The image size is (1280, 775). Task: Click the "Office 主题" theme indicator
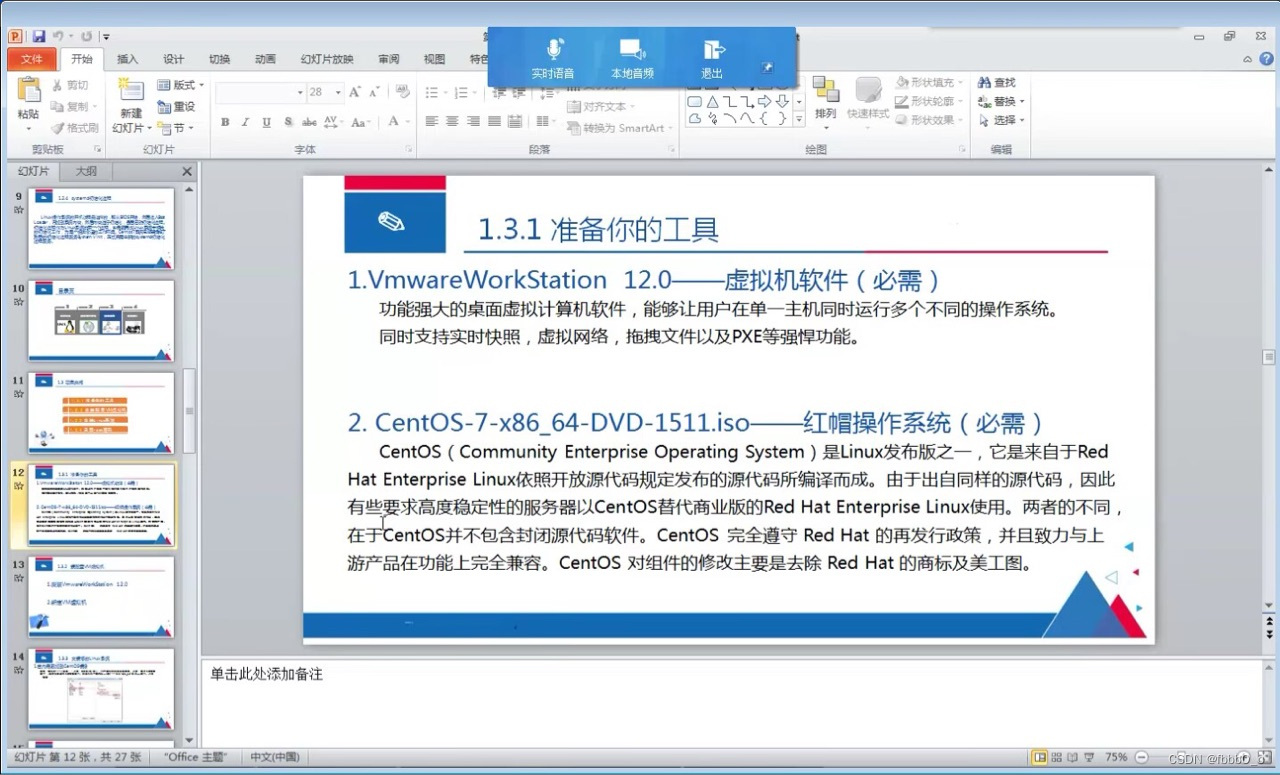click(x=195, y=757)
